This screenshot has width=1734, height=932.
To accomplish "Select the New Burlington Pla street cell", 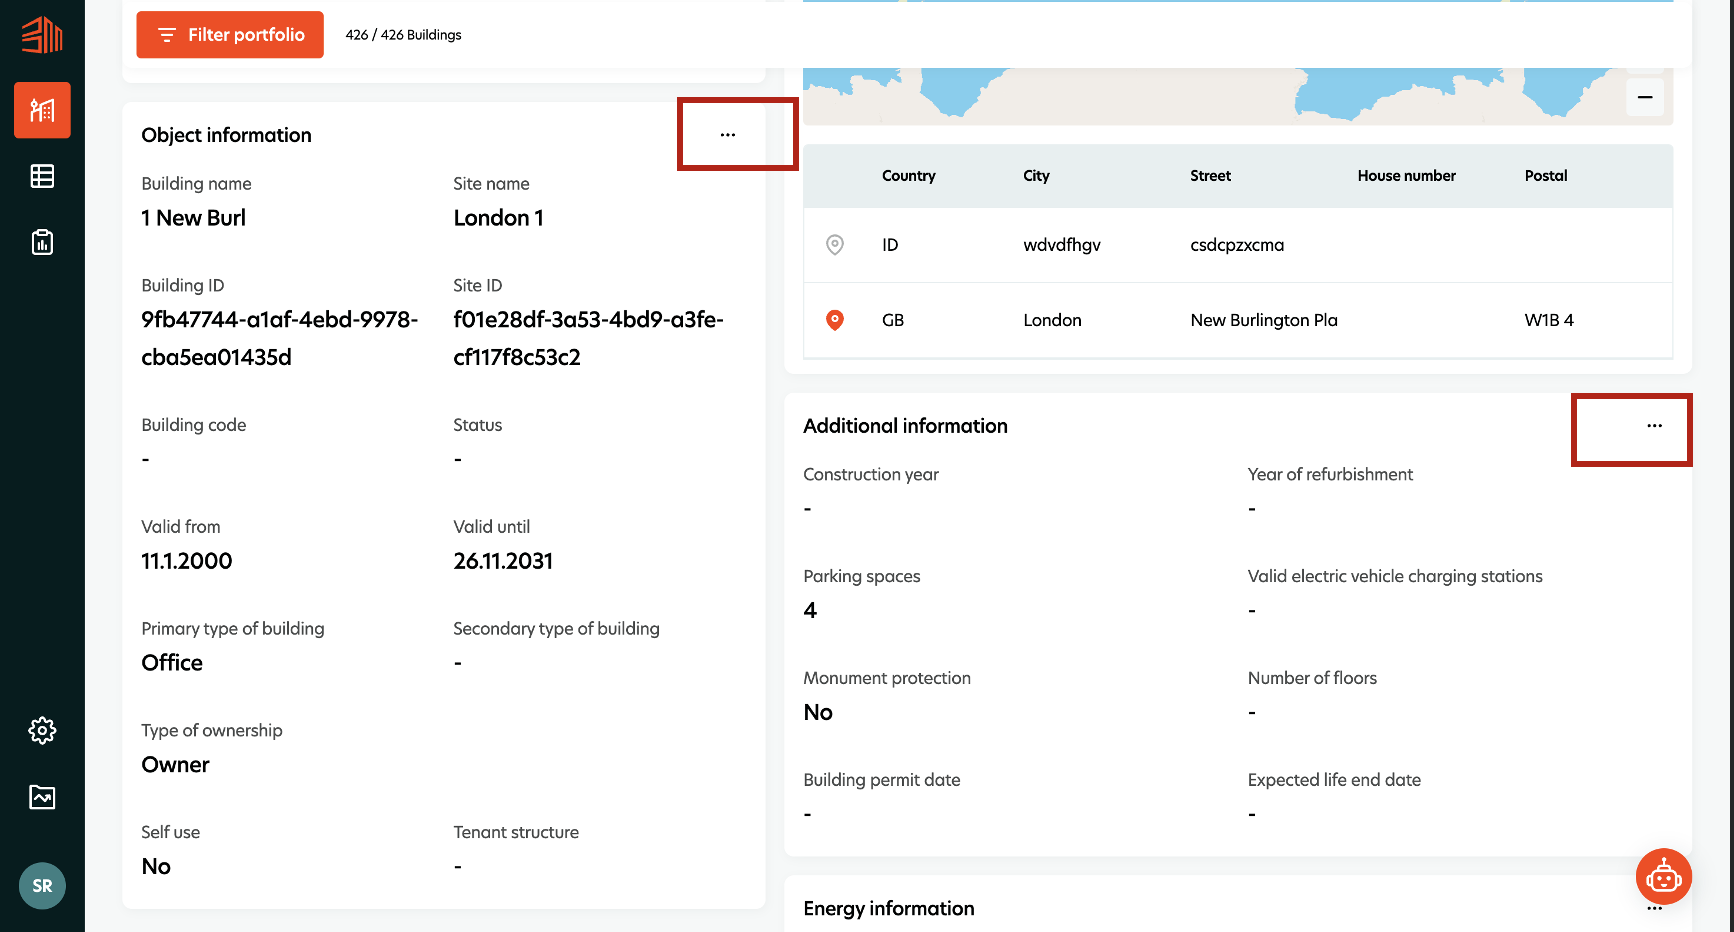I will point(1264,320).
